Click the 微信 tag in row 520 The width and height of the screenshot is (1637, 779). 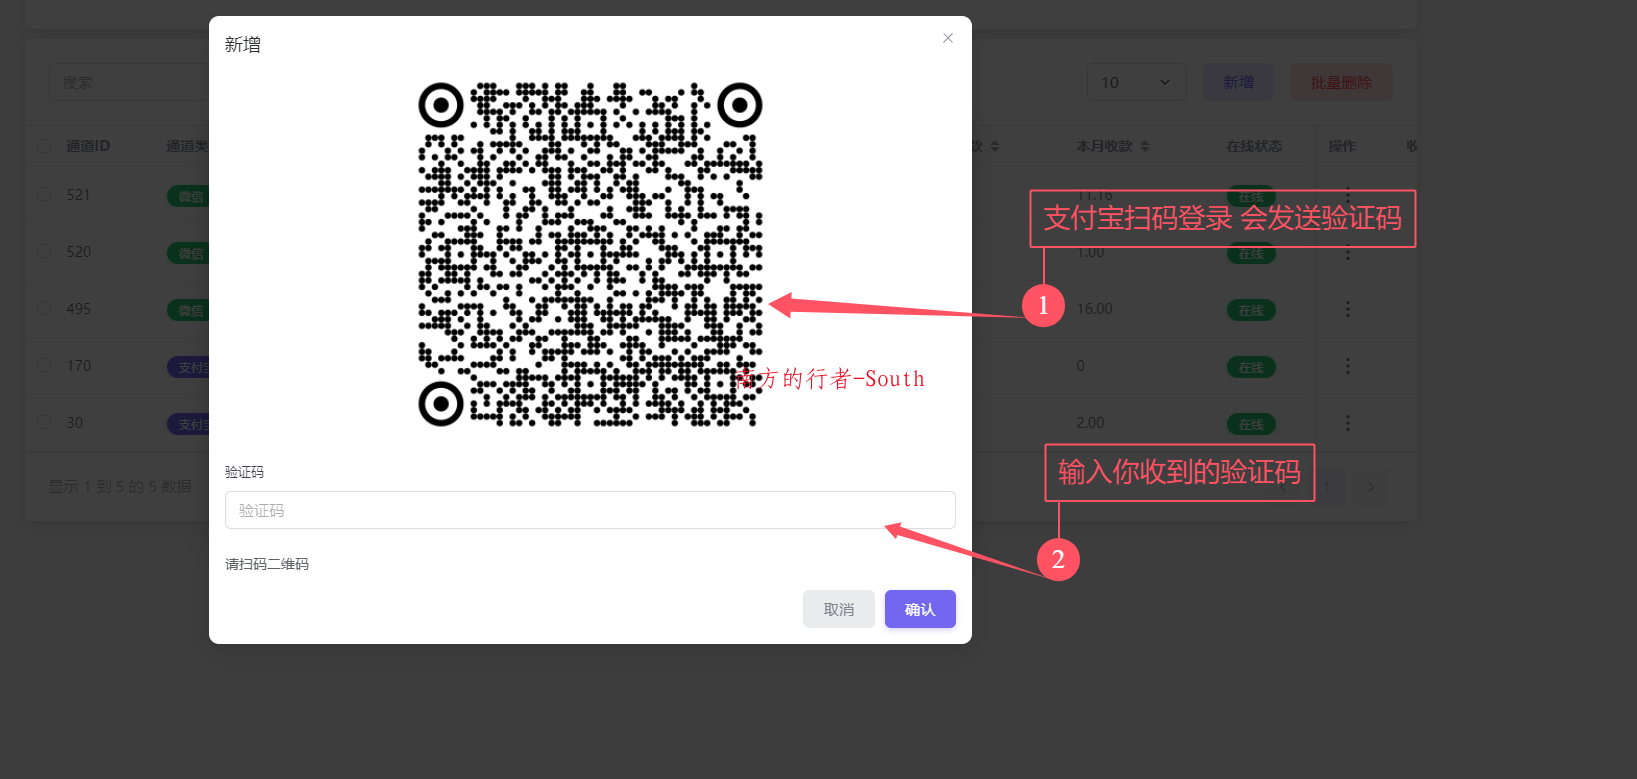pos(188,254)
